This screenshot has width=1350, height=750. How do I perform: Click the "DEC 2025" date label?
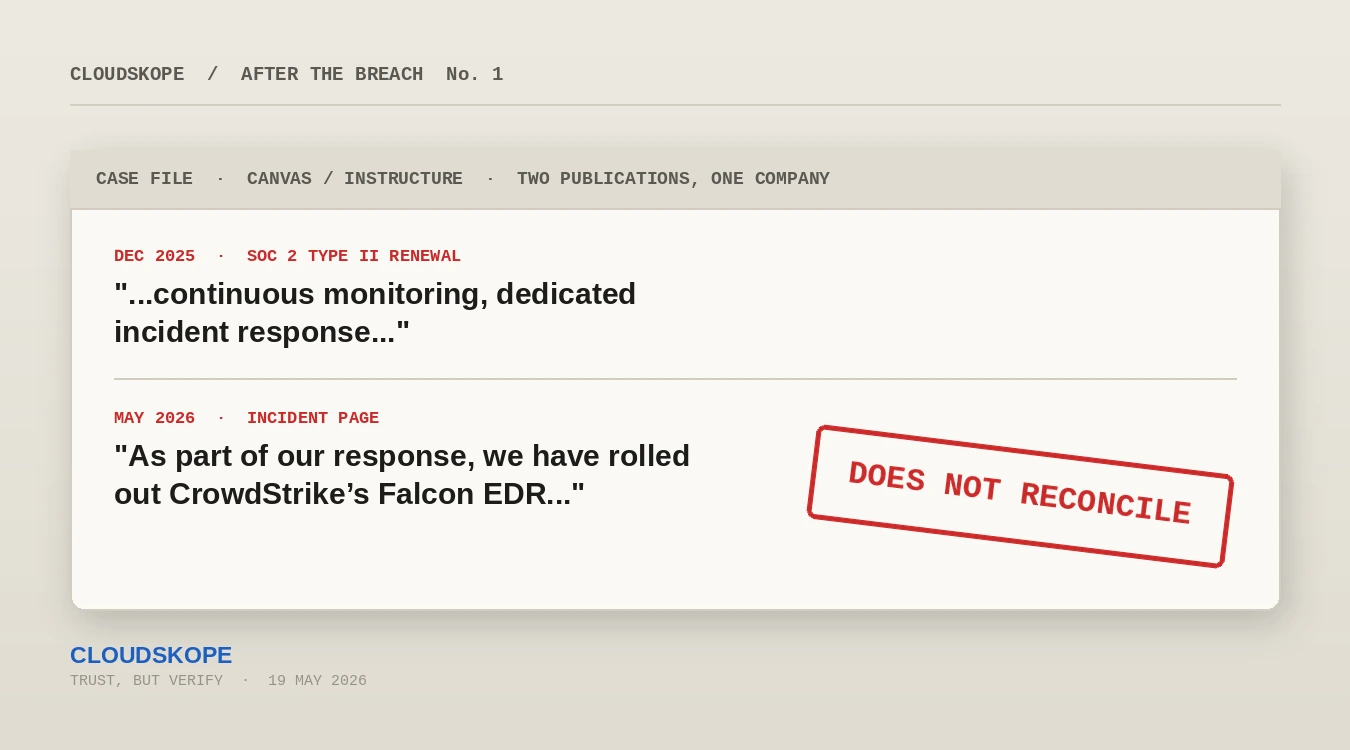pos(154,256)
